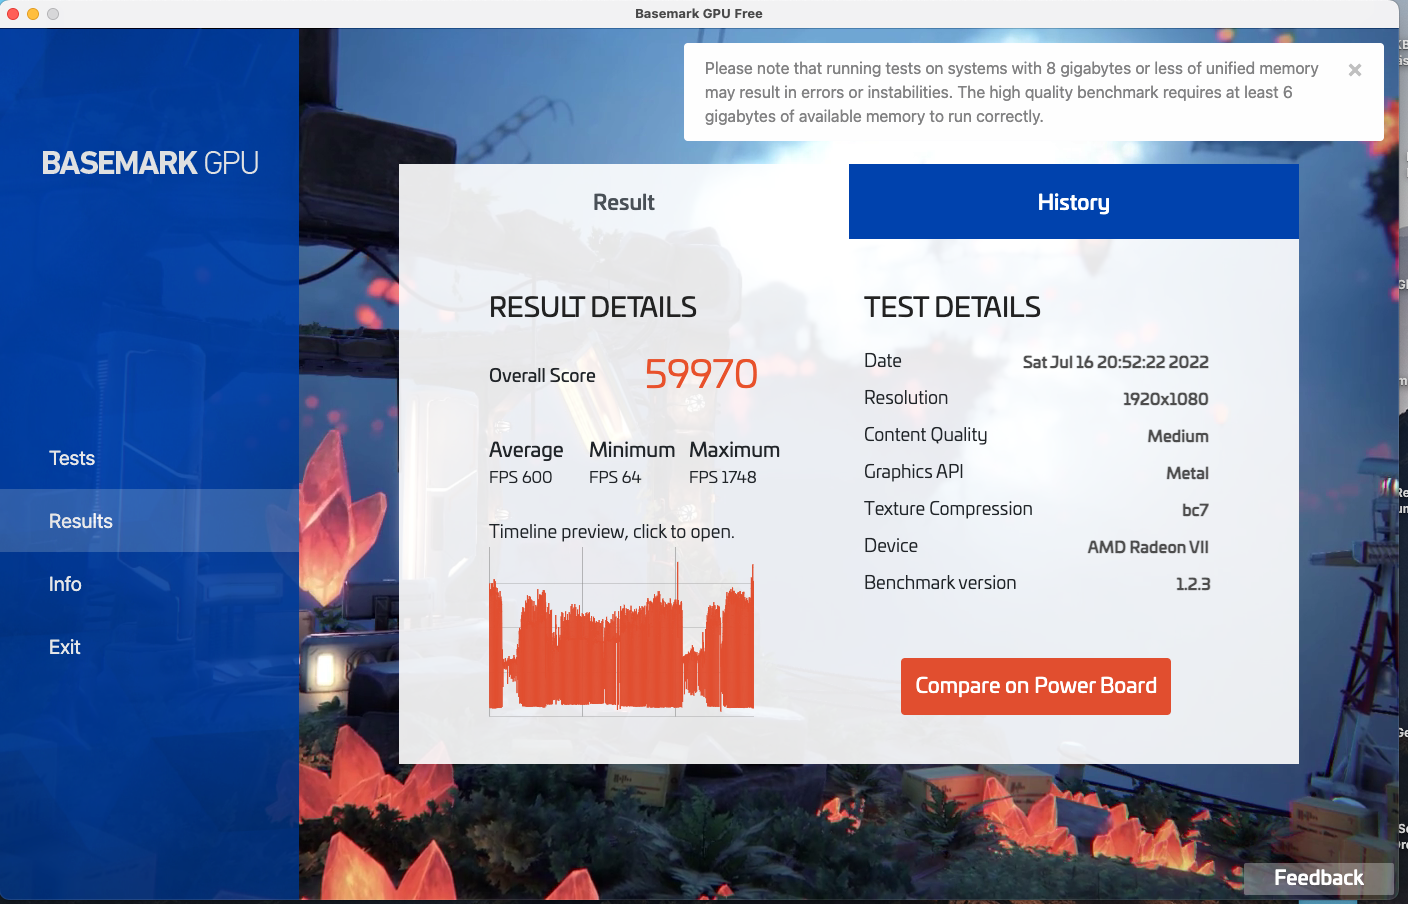Dismiss the memory warning notification
Screen dimensions: 1408x904
click(1355, 70)
